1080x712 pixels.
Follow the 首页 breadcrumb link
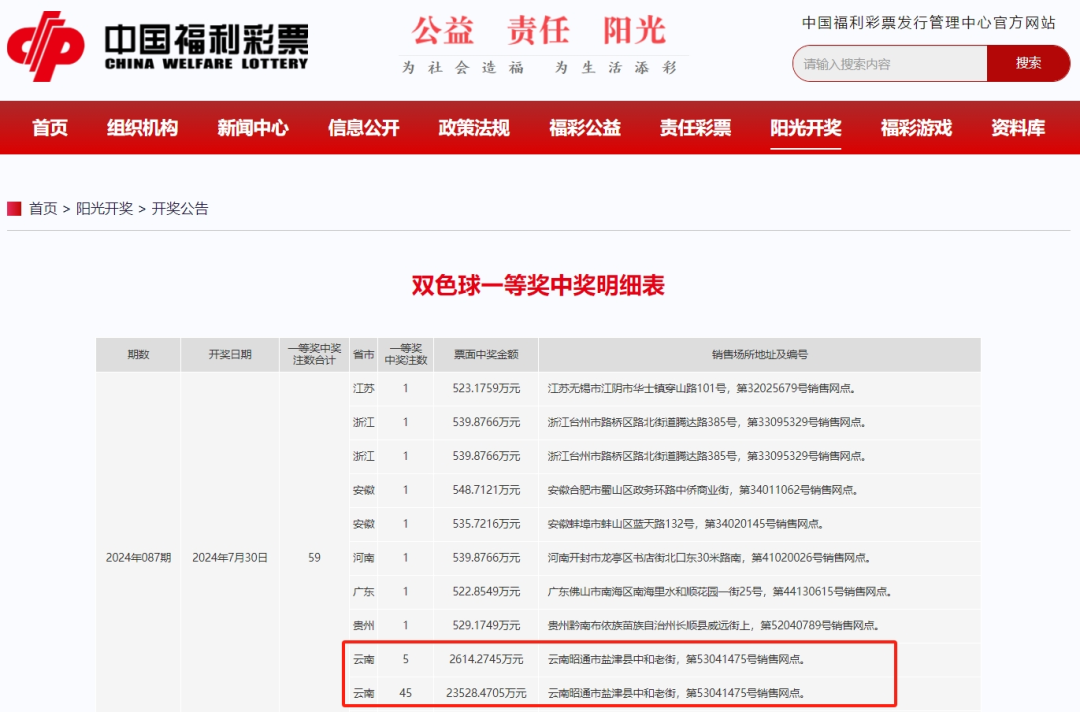43,209
